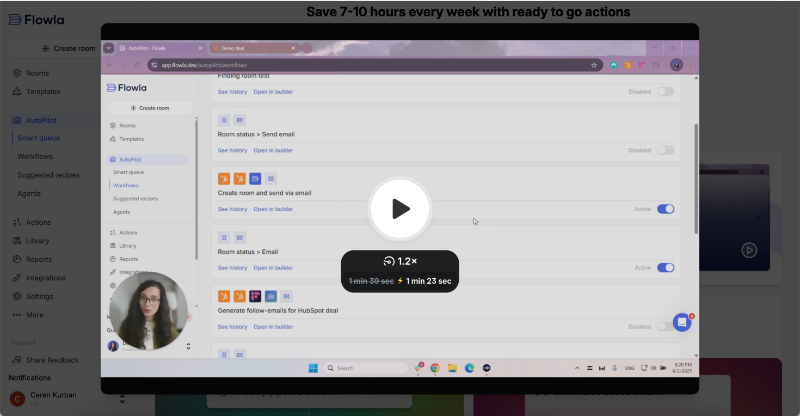Click the email icon above Generate follow-emails for HubSpot deal

[x=287, y=296]
